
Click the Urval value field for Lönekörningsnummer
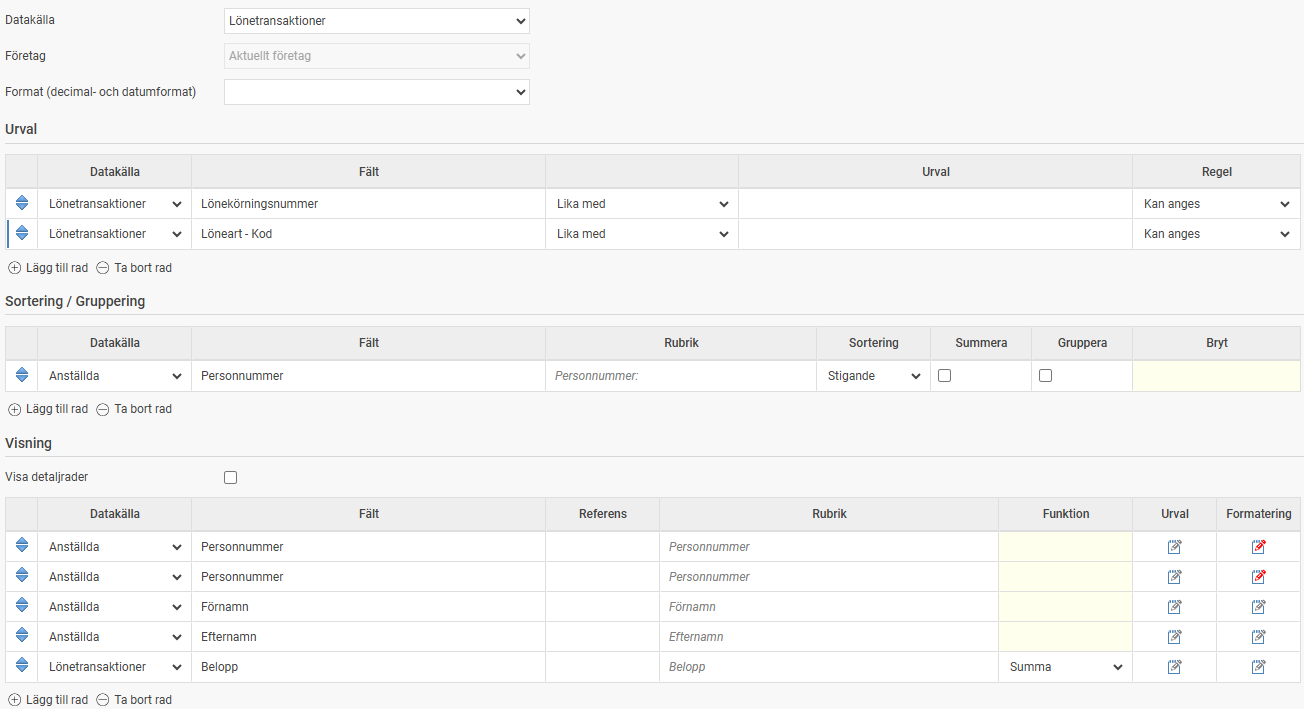coord(934,204)
